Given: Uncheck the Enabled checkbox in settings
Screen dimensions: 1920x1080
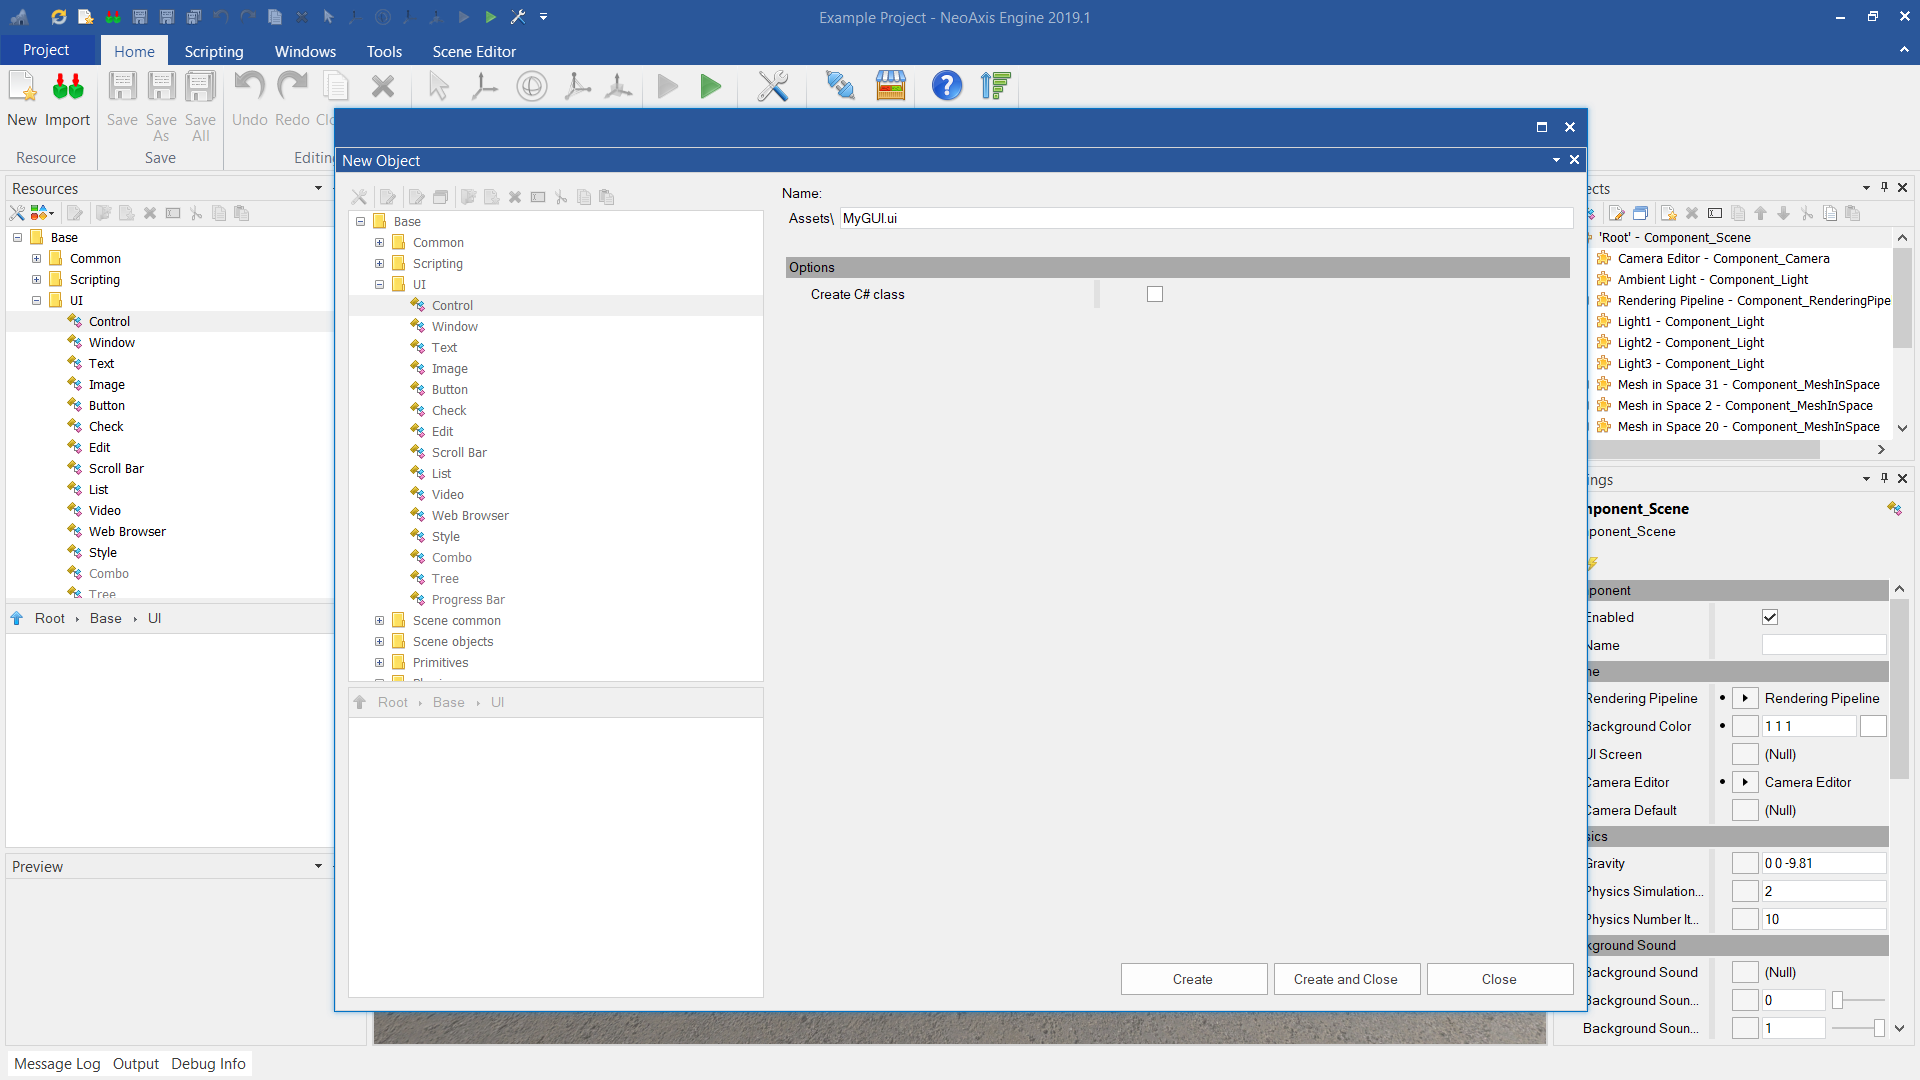Looking at the screenshot, I should click(x=1770, y=617).
